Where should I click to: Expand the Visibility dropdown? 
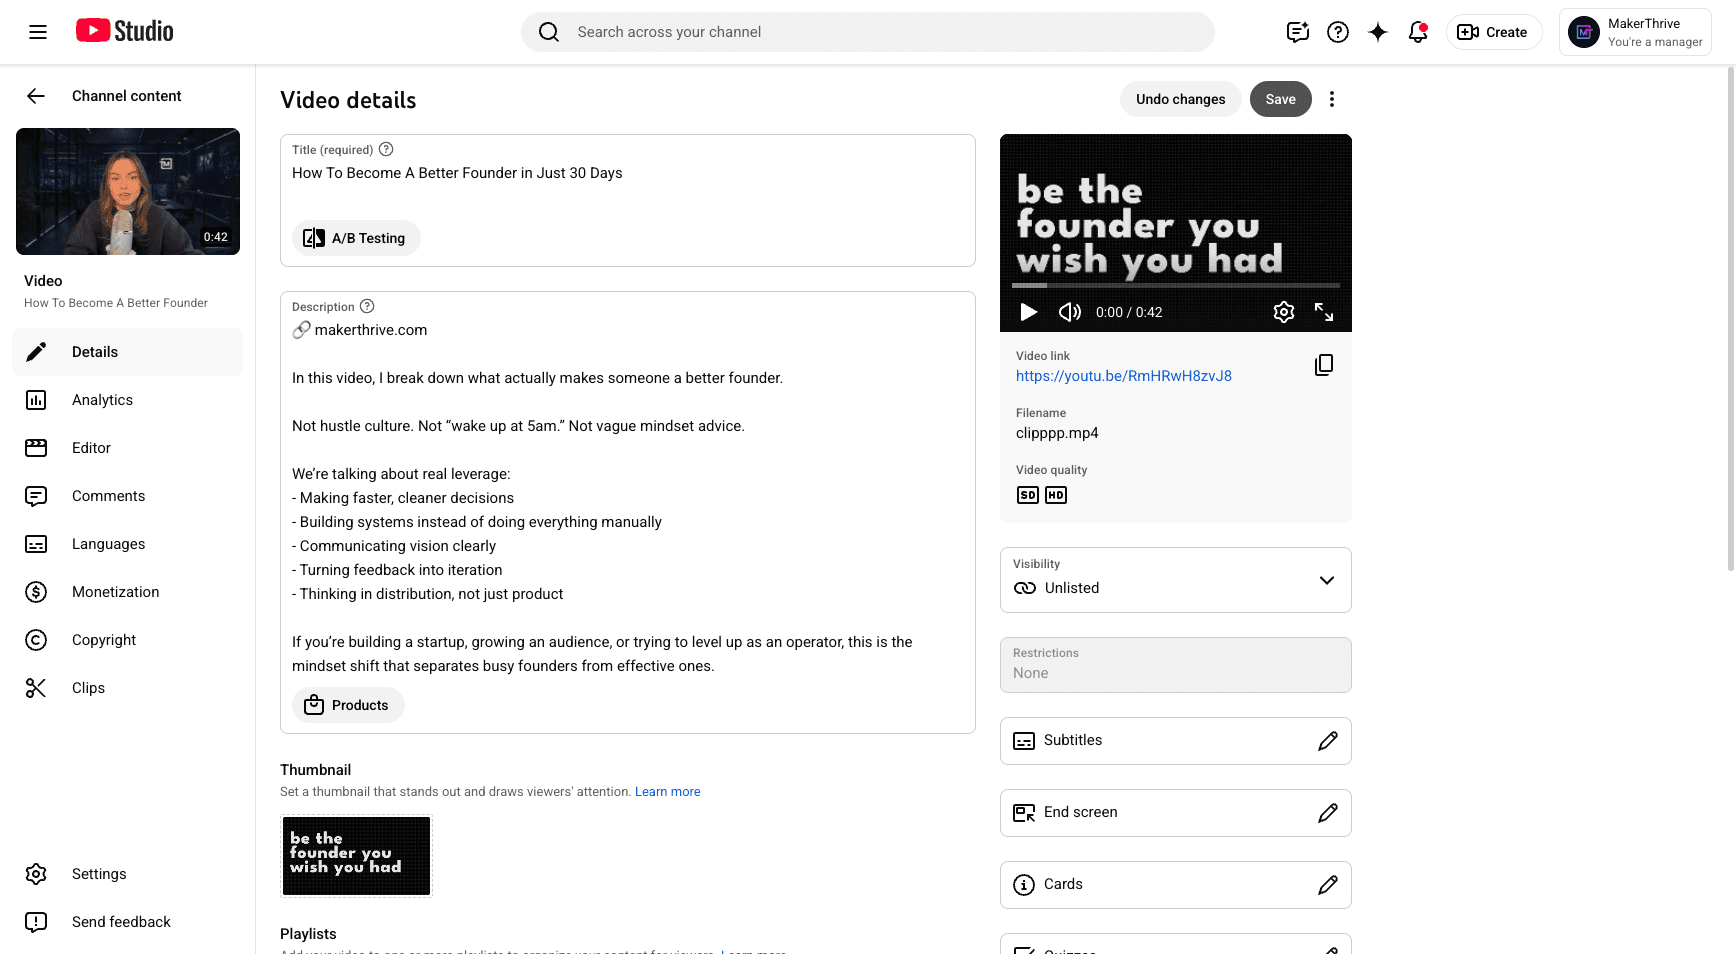[x=1176, y=580]
